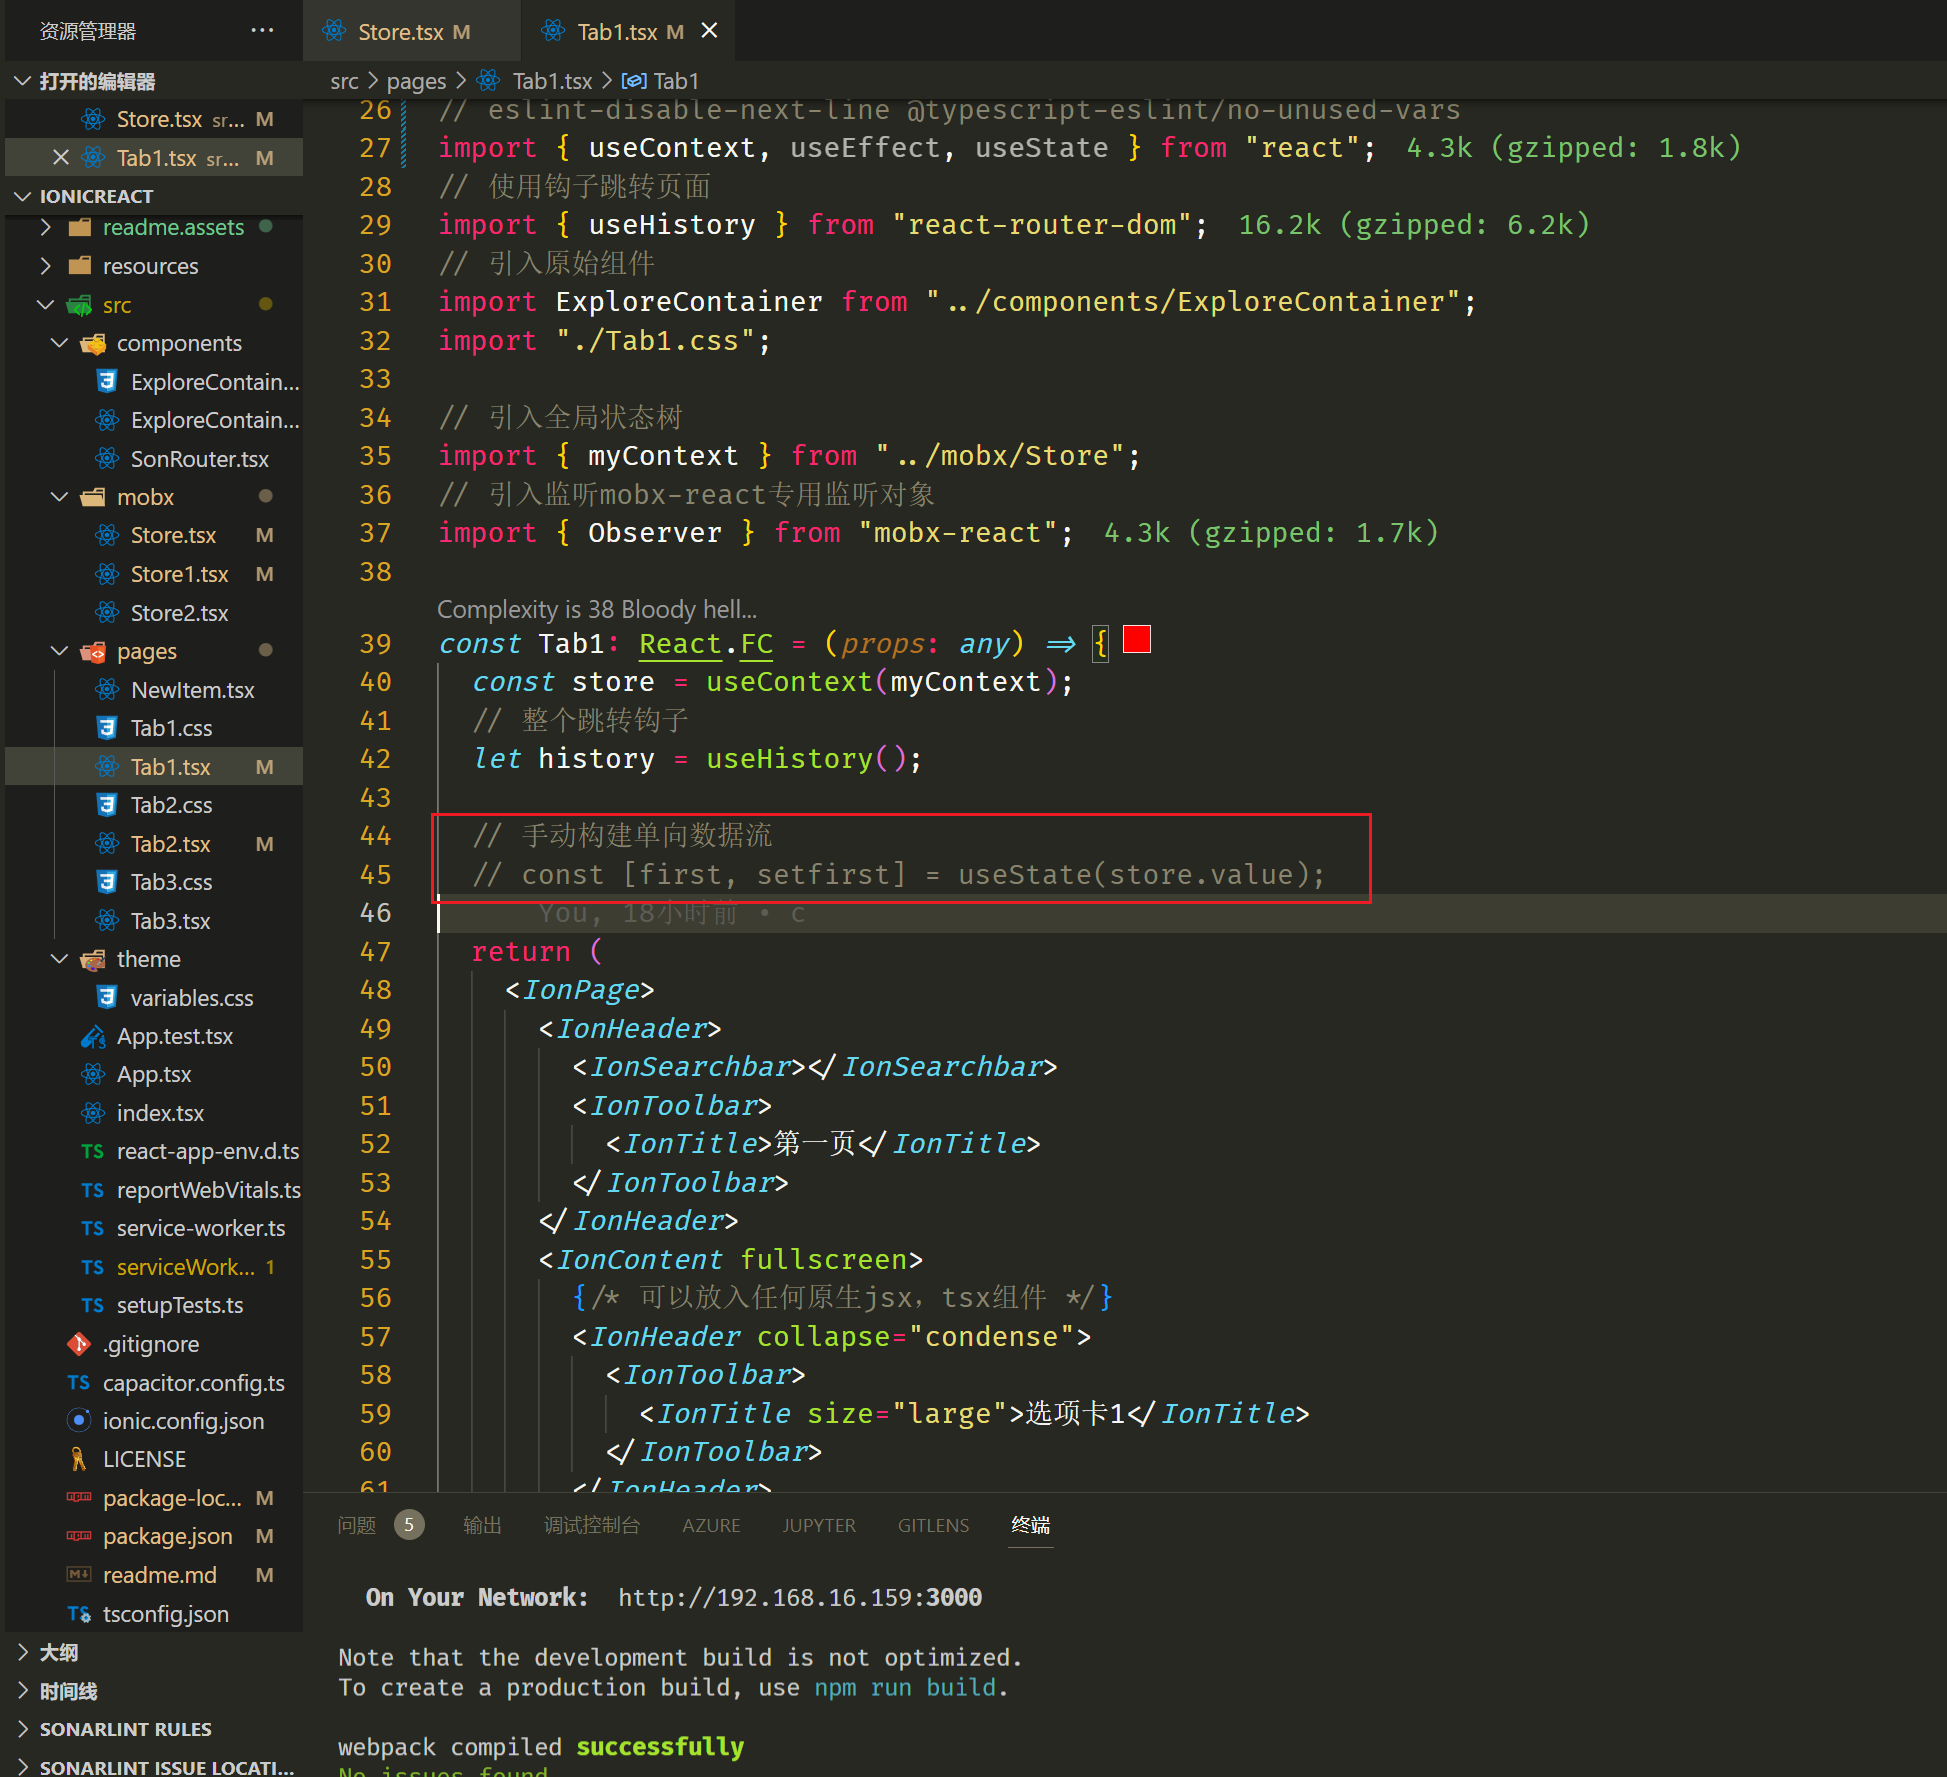Open the GITLENS panel tab
Viewport: 1947px width, 1777px height.
click(933, 1525)
